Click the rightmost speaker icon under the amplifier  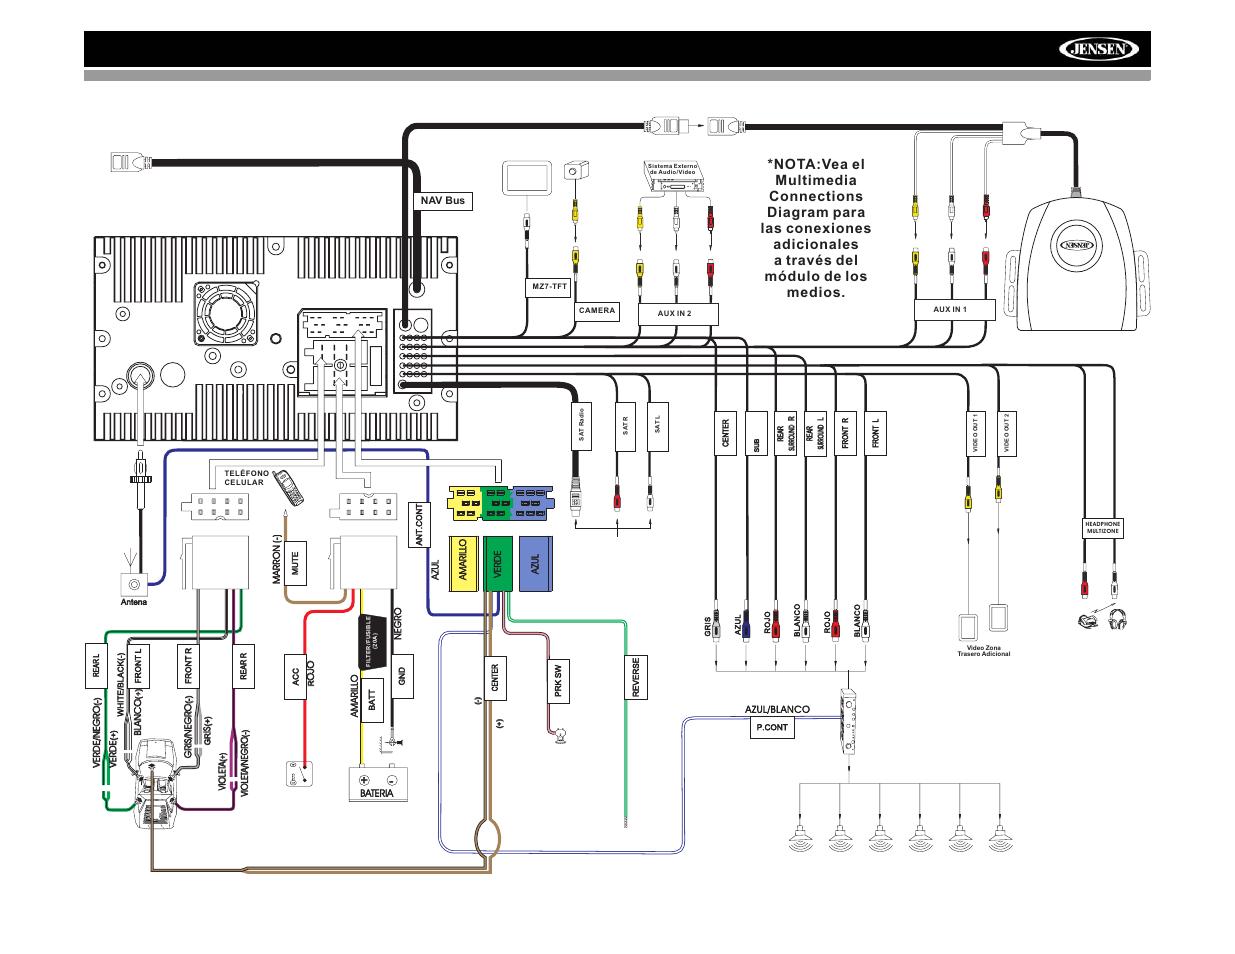pyautogui.click(x=1000, y=838)
